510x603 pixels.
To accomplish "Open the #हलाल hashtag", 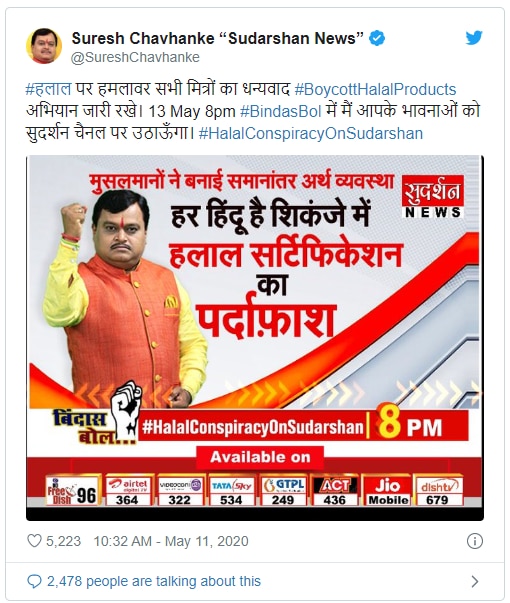I will pos(48,89).
